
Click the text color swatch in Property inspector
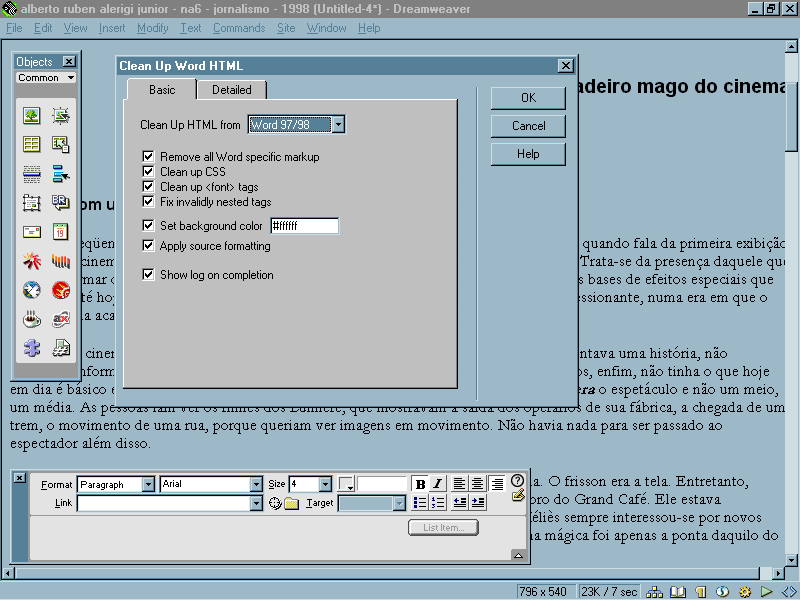(x=347, y=484)
